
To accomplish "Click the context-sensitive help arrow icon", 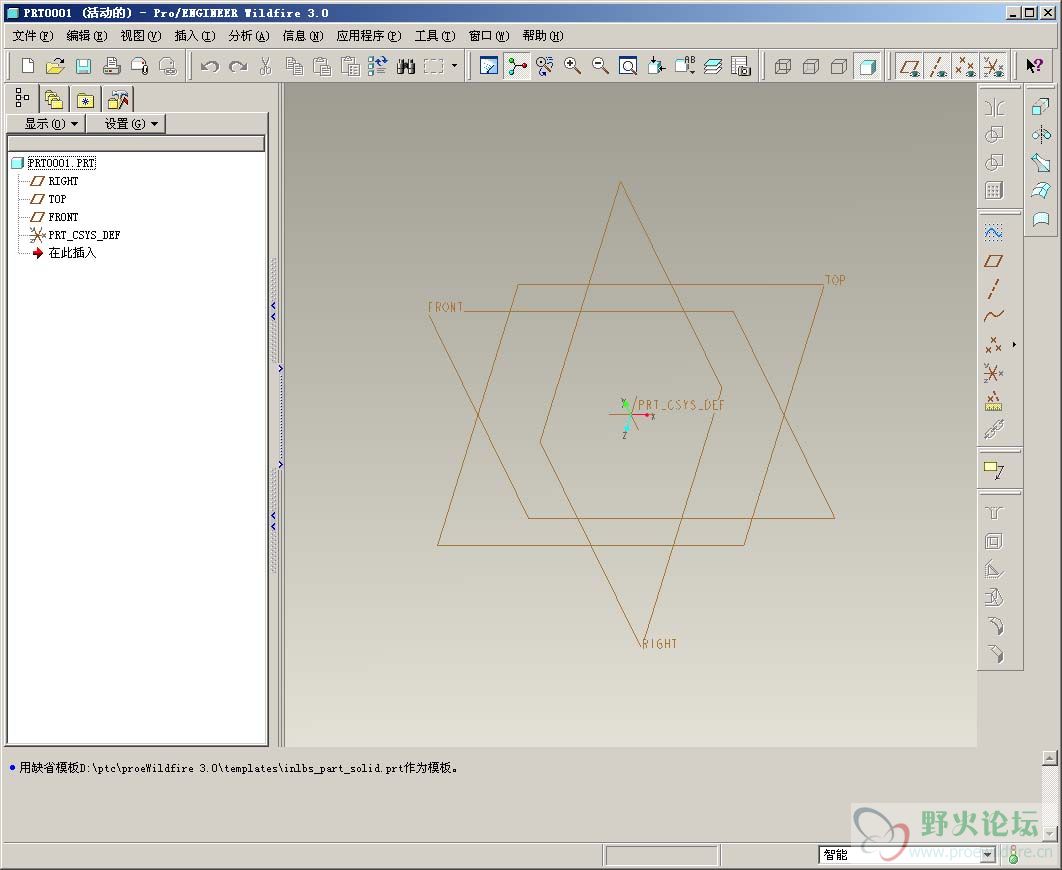I will click(x=1034, y=66).
